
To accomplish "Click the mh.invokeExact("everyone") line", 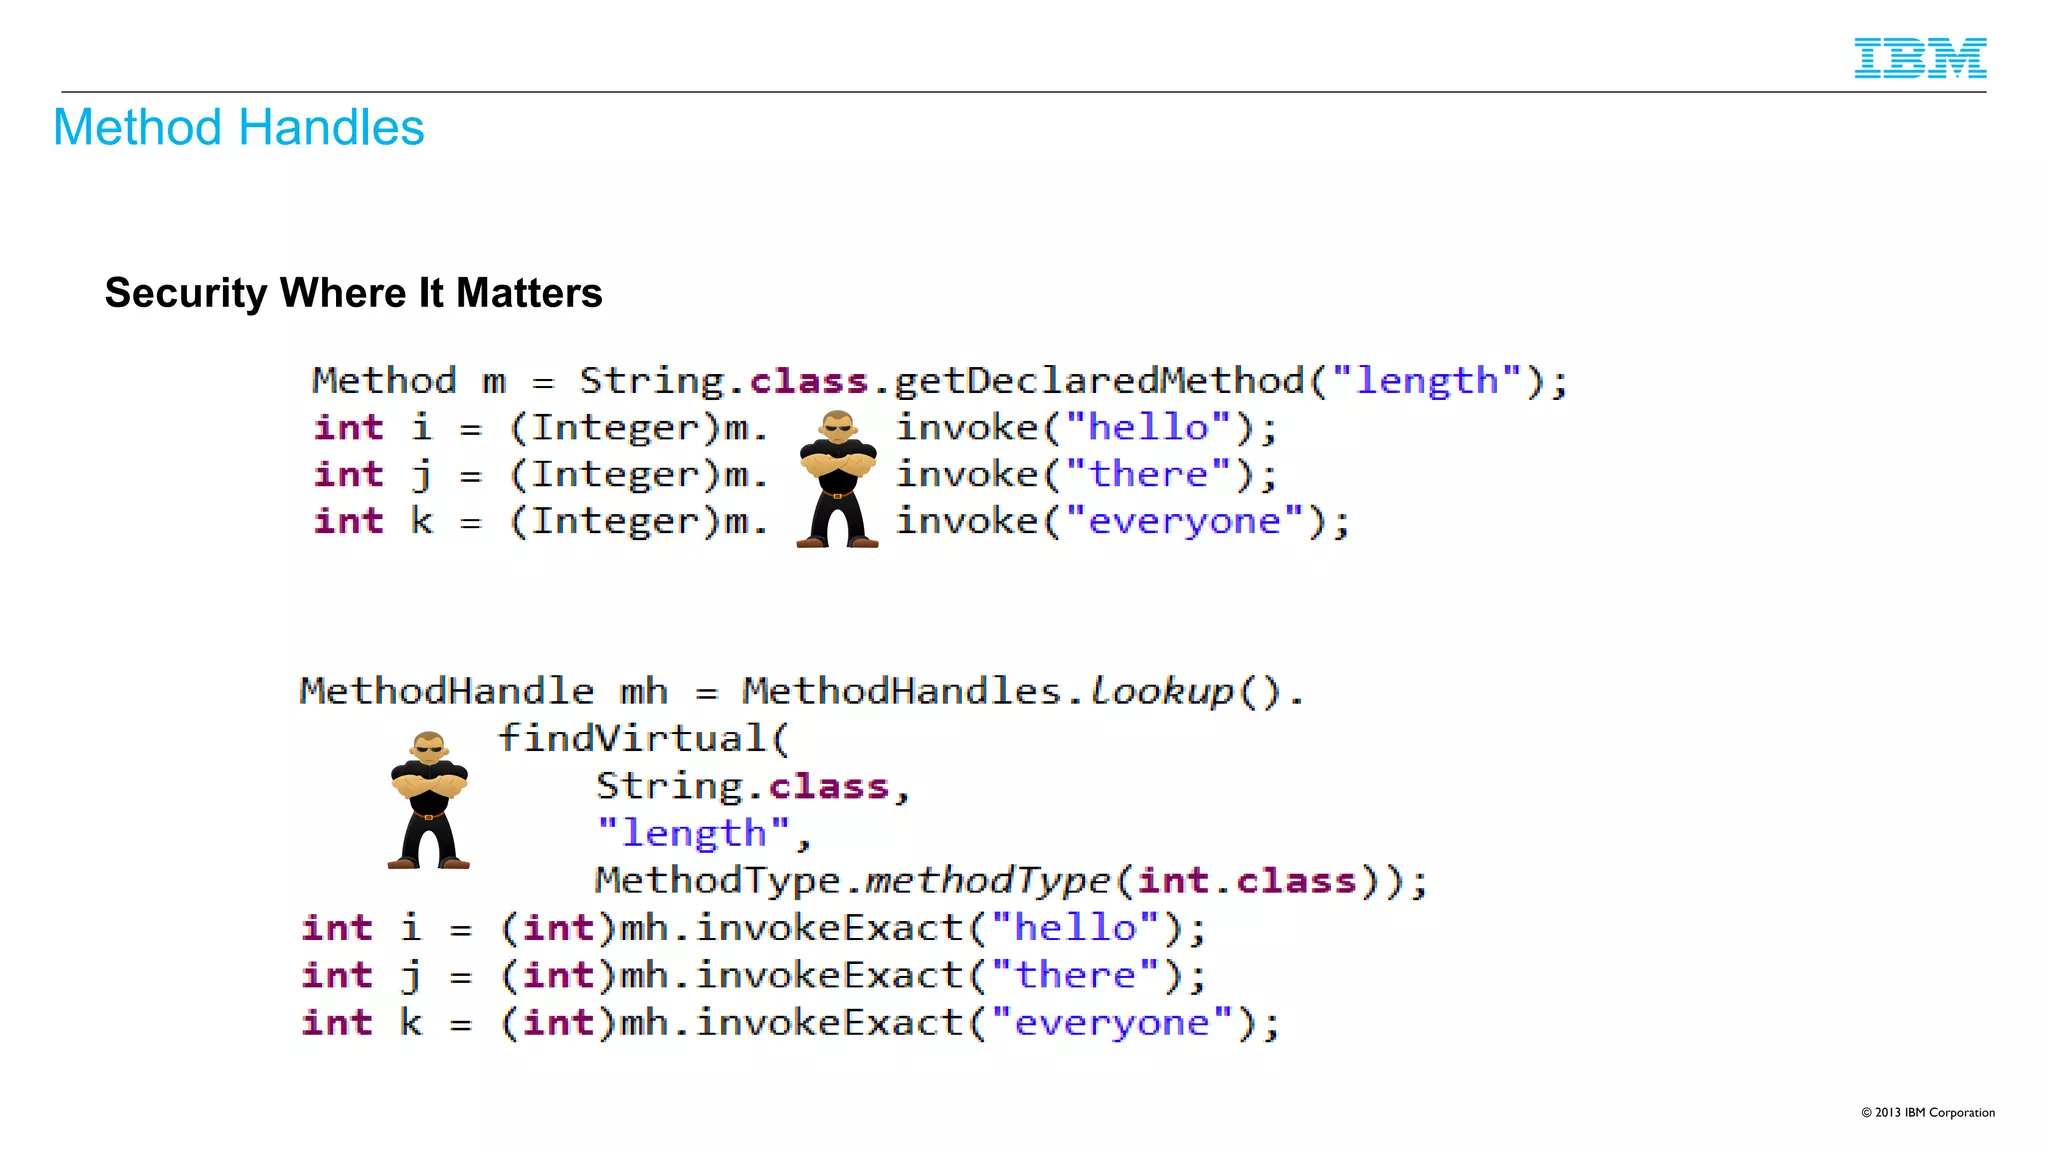I will (790, 1023).
